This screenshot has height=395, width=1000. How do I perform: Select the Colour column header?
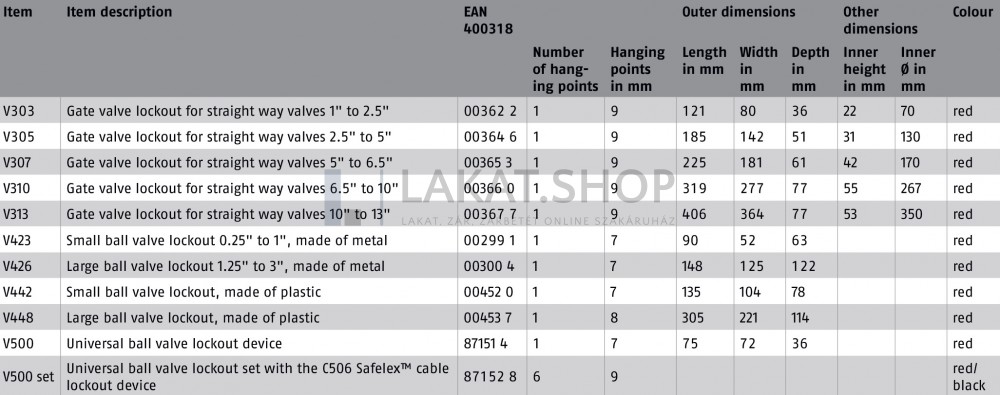tap(973, 12)
